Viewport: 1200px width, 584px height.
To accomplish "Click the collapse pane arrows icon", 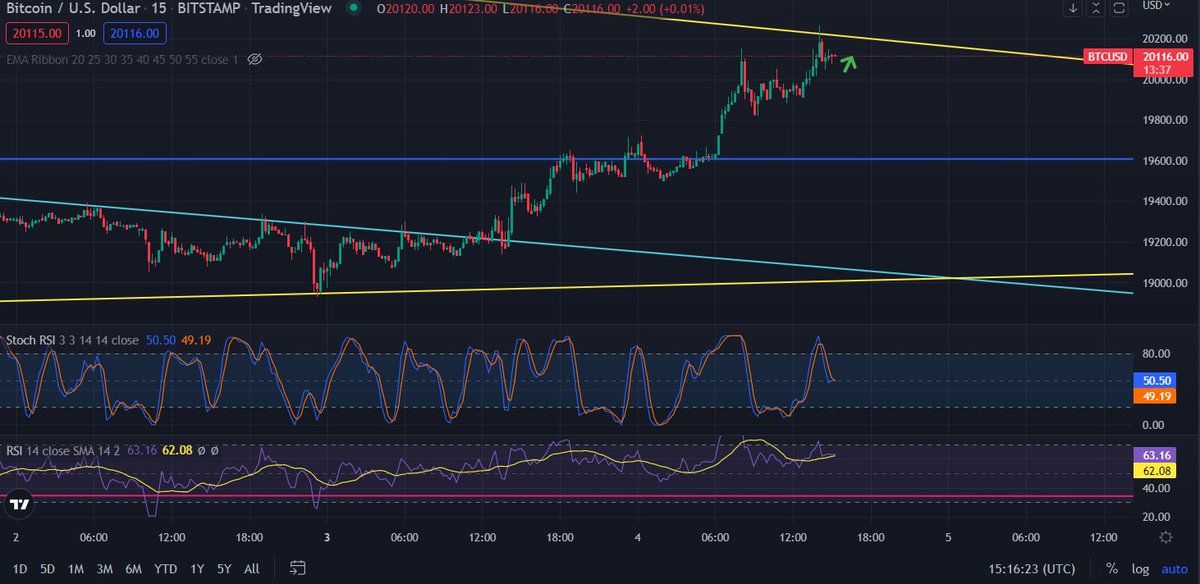I will click(1097, 8).
